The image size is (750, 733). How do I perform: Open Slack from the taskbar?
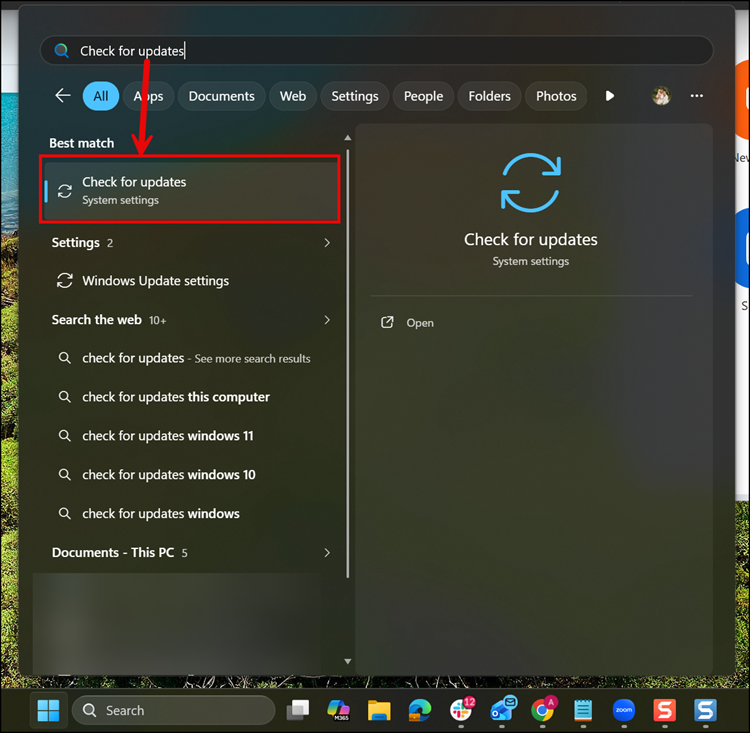tap(462, 709)
